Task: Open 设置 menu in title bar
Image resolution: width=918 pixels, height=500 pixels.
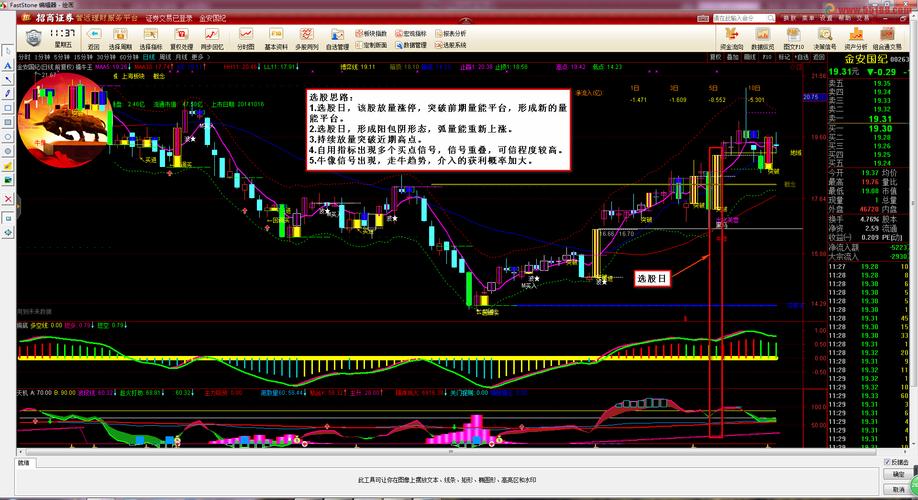Action: tap(825, 18)
